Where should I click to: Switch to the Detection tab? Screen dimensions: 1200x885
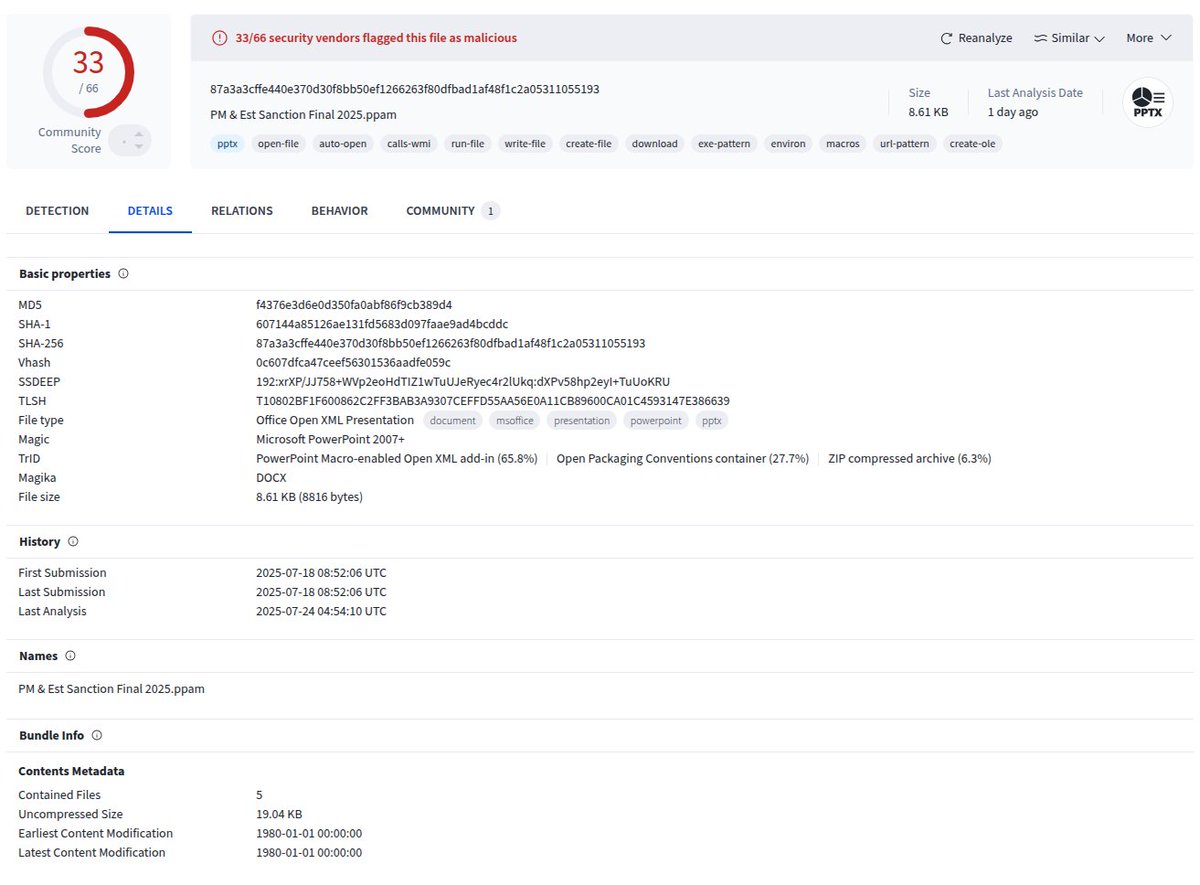(x=57, y=211)
